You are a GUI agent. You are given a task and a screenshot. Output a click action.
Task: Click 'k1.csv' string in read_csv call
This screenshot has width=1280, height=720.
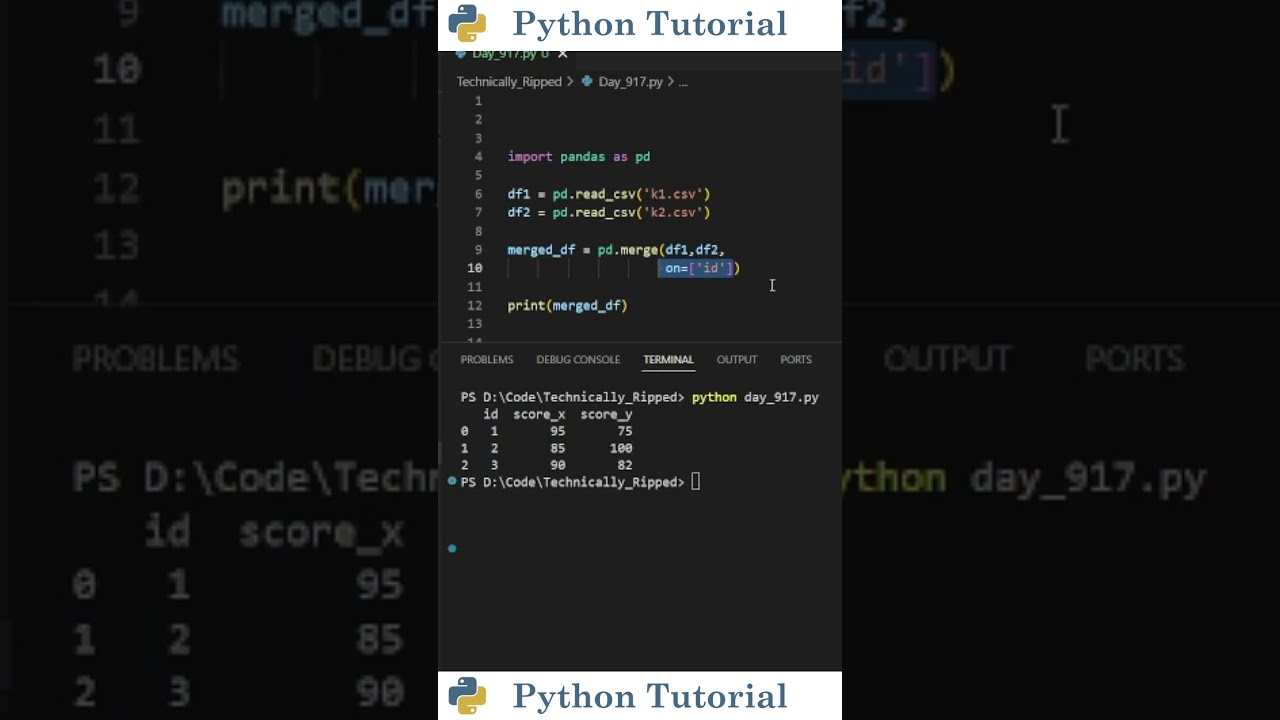coord(673,194)
